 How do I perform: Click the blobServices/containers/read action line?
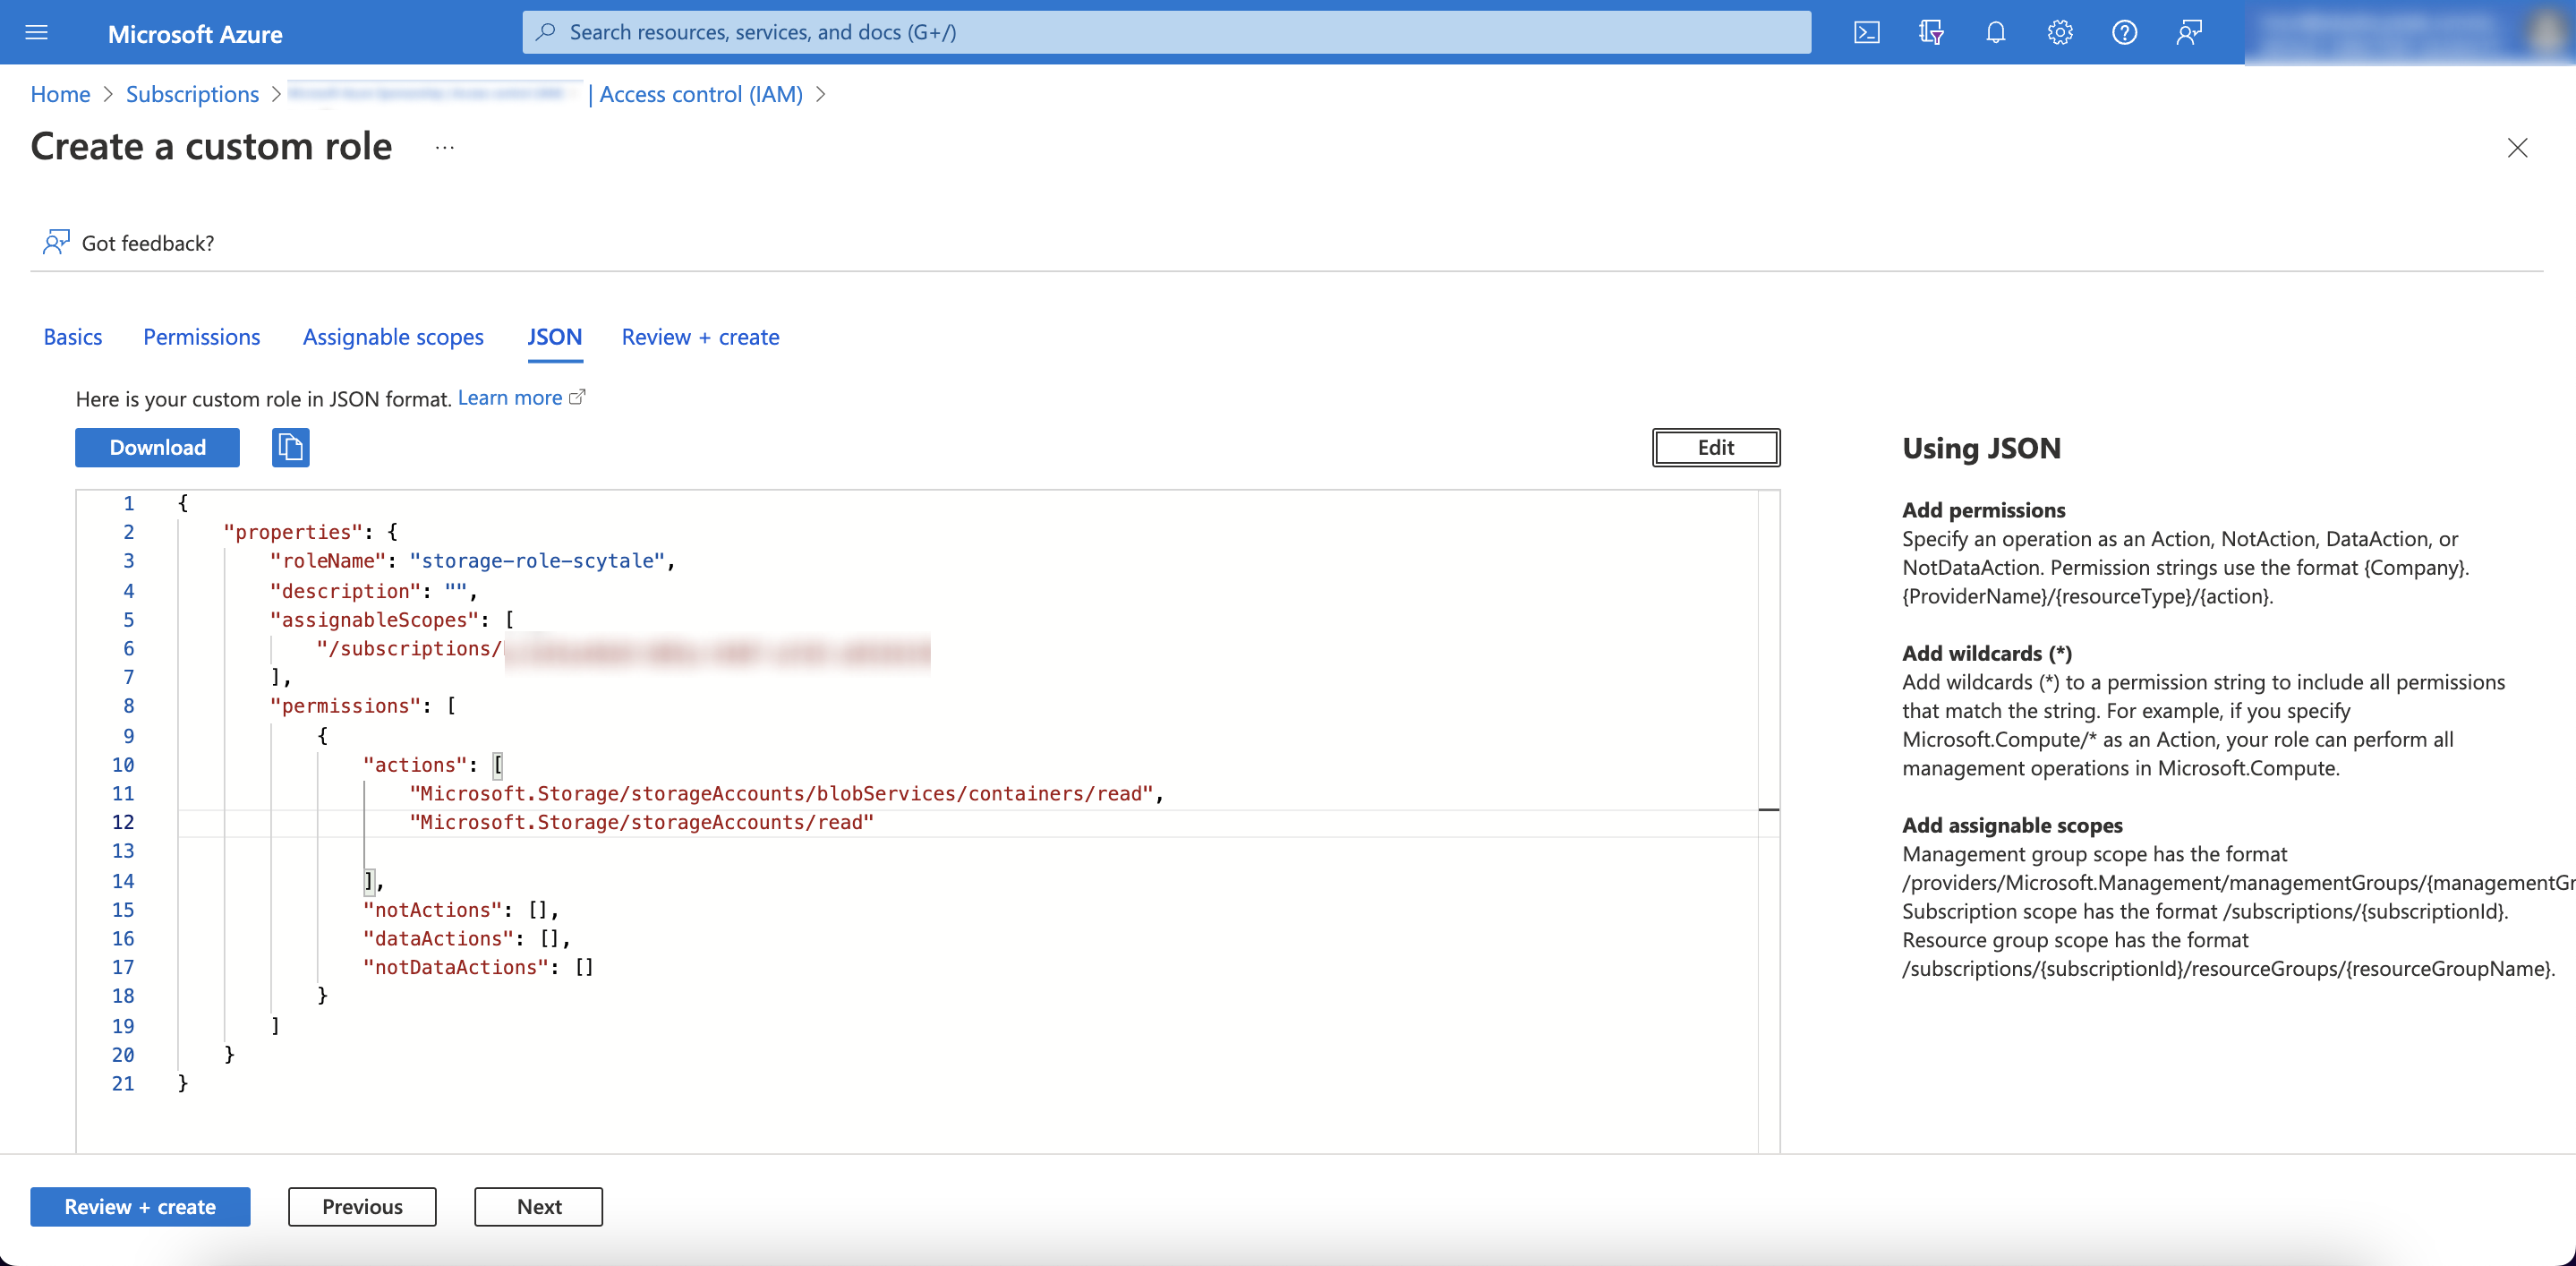pos(786,793)
